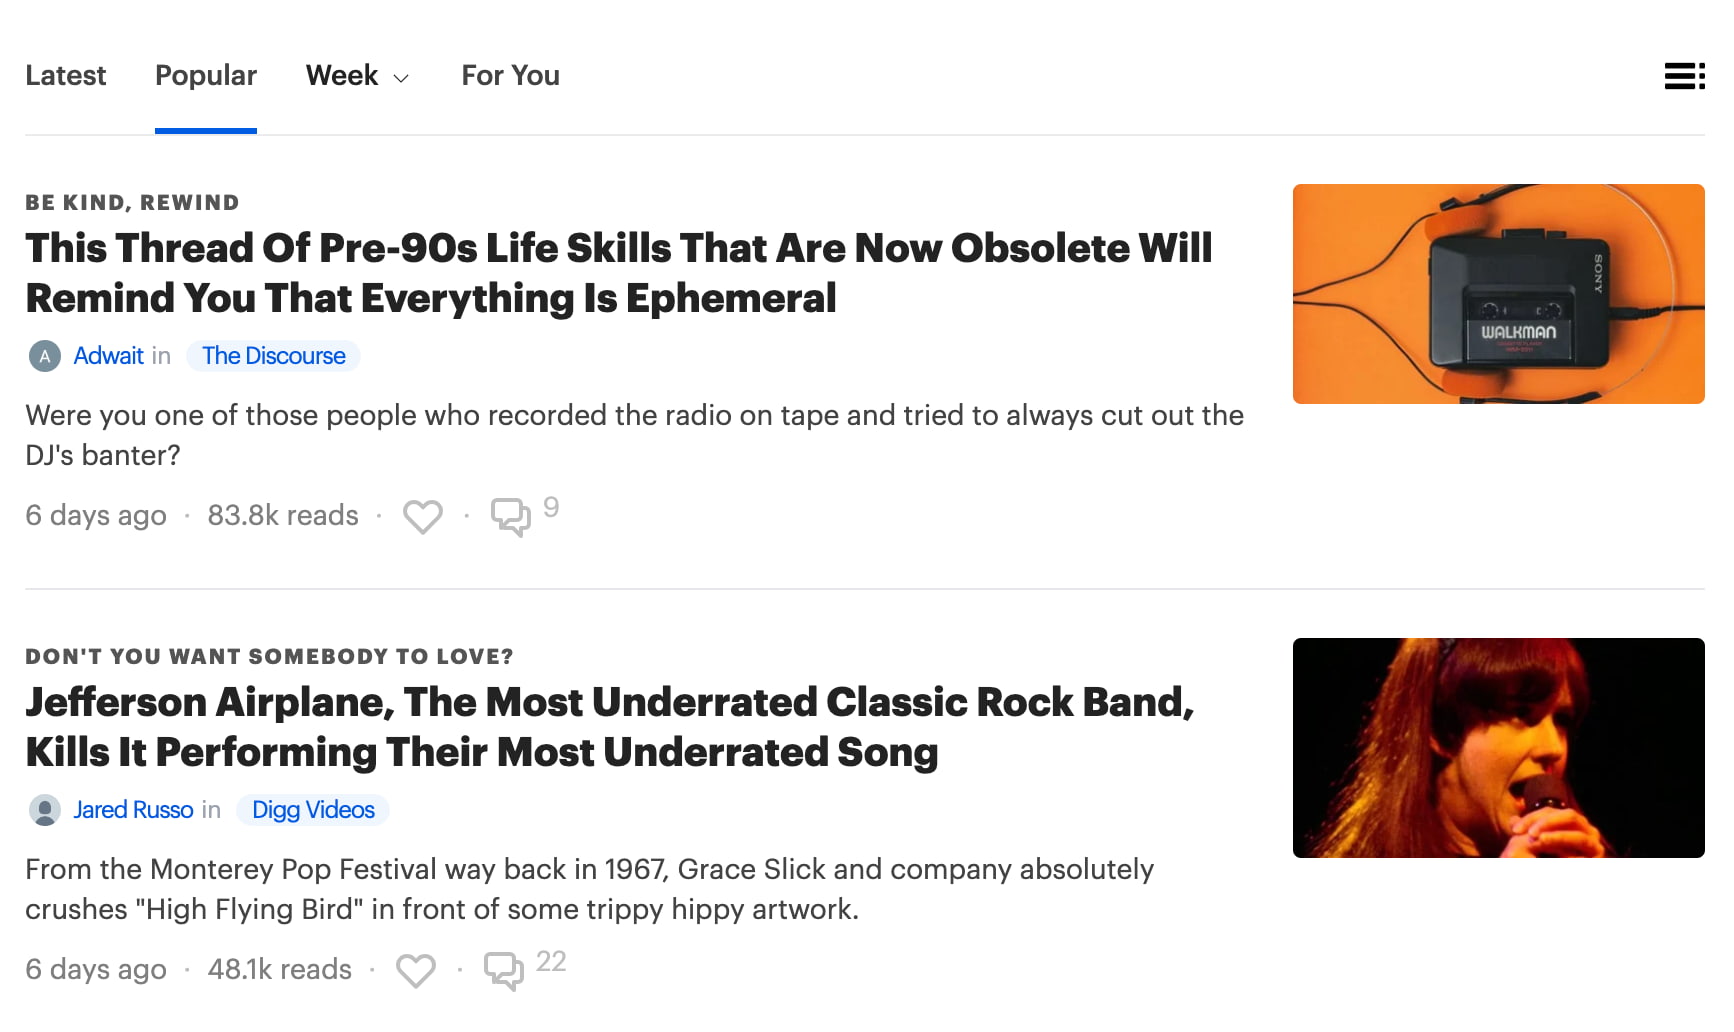Go to the For You tab
This screenshot has width=1734, height=1032.
(x=510, y=76)
